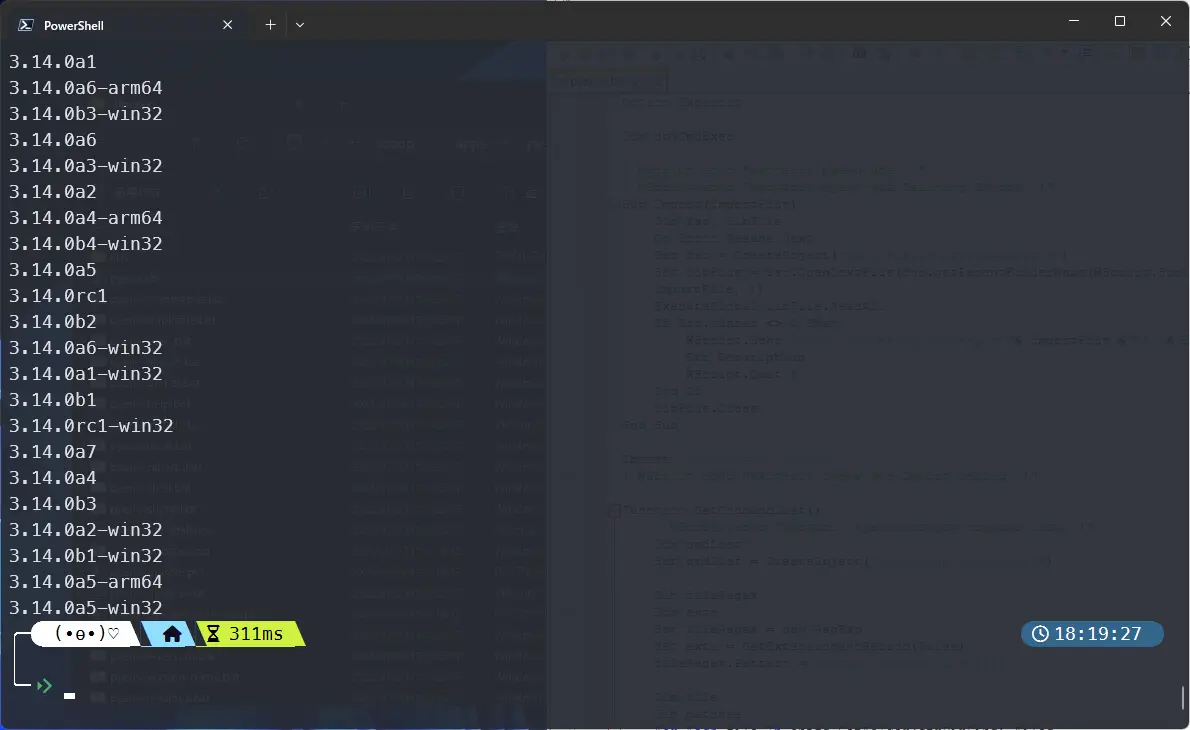
Task: Close the PowerShell tab
Action: [x=227, y=25]
